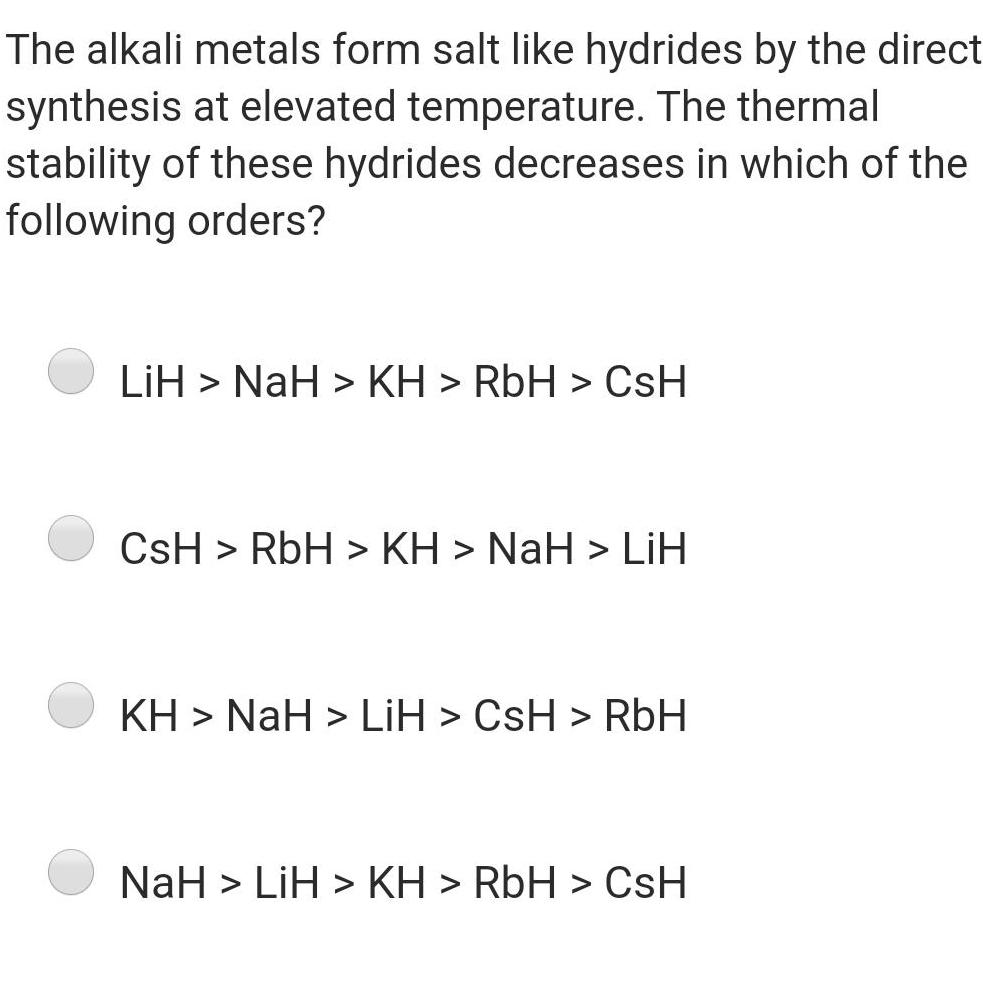Image resolution: width=983 pixels, height=997 pixels.
Task: Click "RbH" at the end of the third option
Action: tap(646, 716)
